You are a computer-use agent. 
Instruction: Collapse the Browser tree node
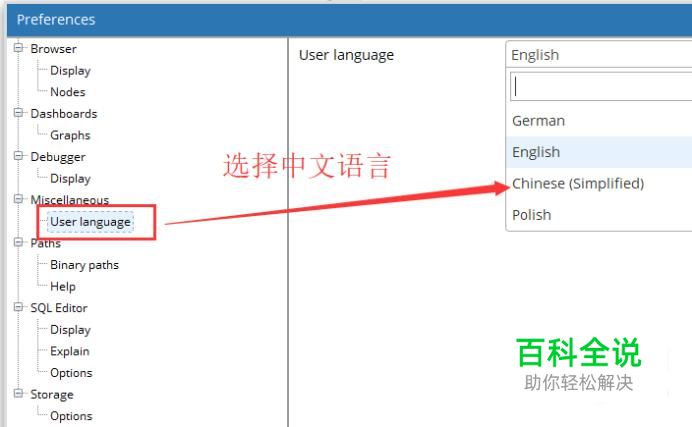pos(19,47)
